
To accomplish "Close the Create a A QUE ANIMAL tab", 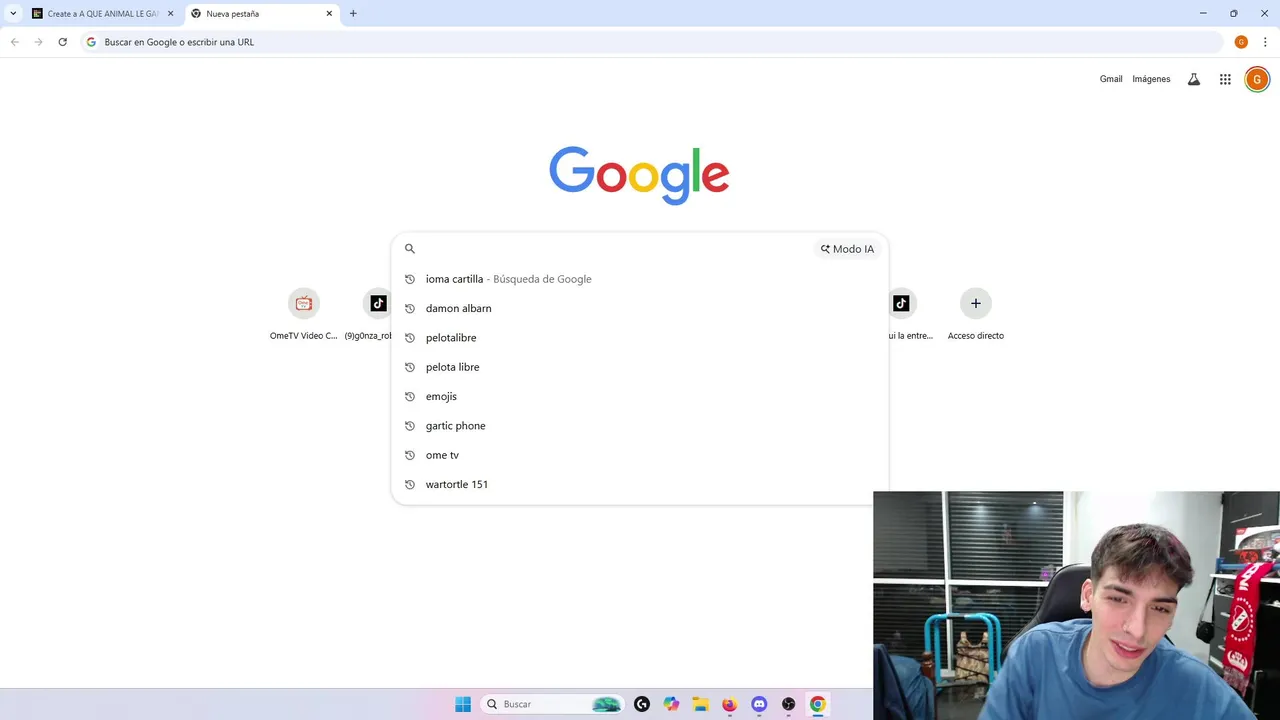I will click(170, 14).
